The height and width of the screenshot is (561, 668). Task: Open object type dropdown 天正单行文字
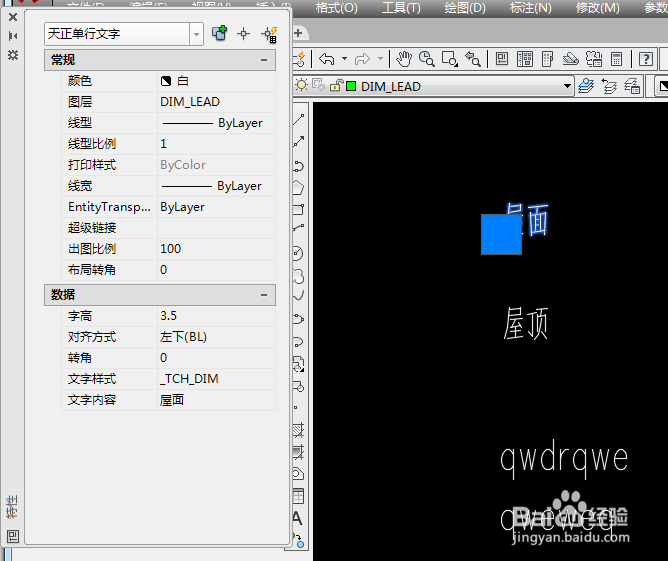[x=196, y=34]
